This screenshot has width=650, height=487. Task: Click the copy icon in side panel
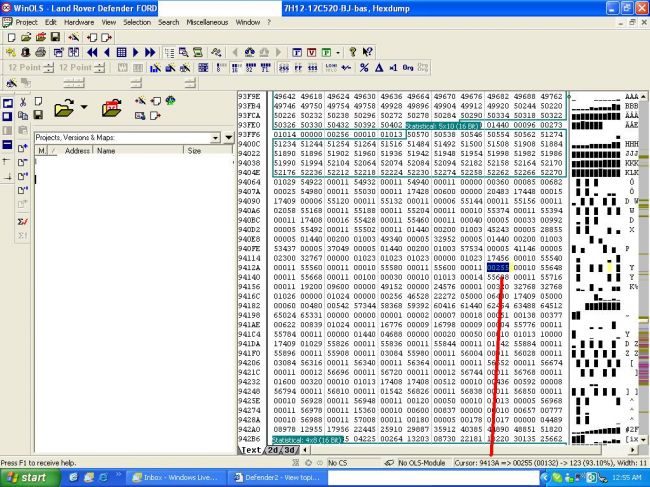click(x=23, y=116)
